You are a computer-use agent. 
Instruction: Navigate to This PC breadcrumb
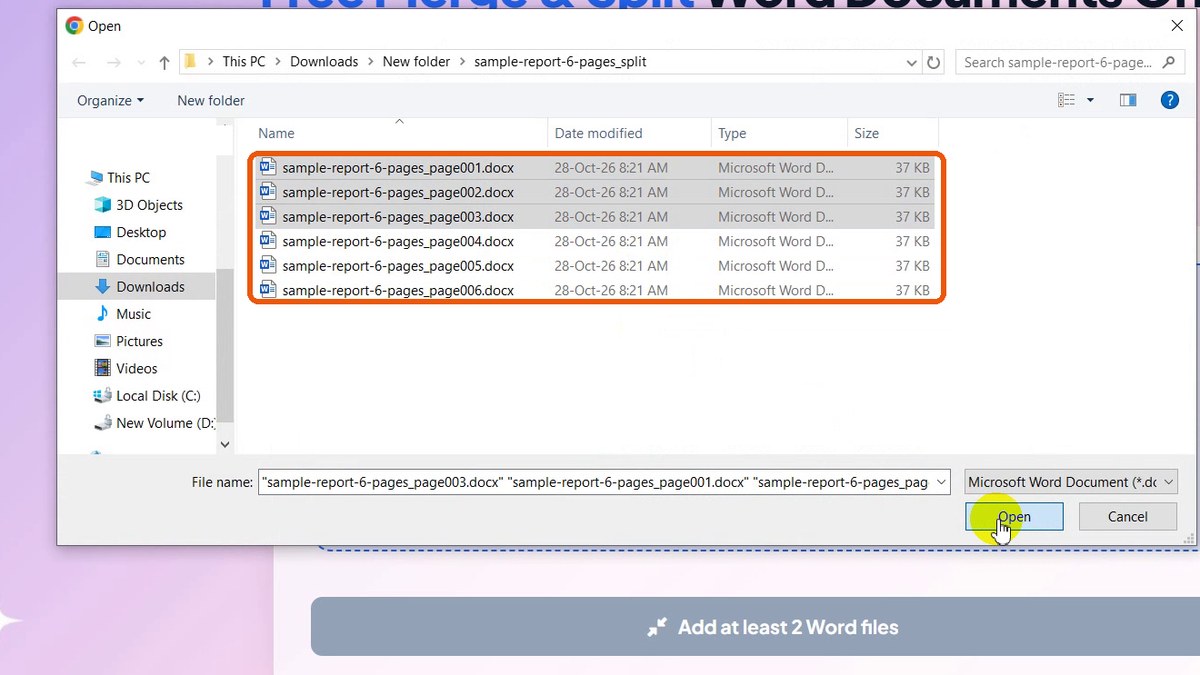[244, 62]
